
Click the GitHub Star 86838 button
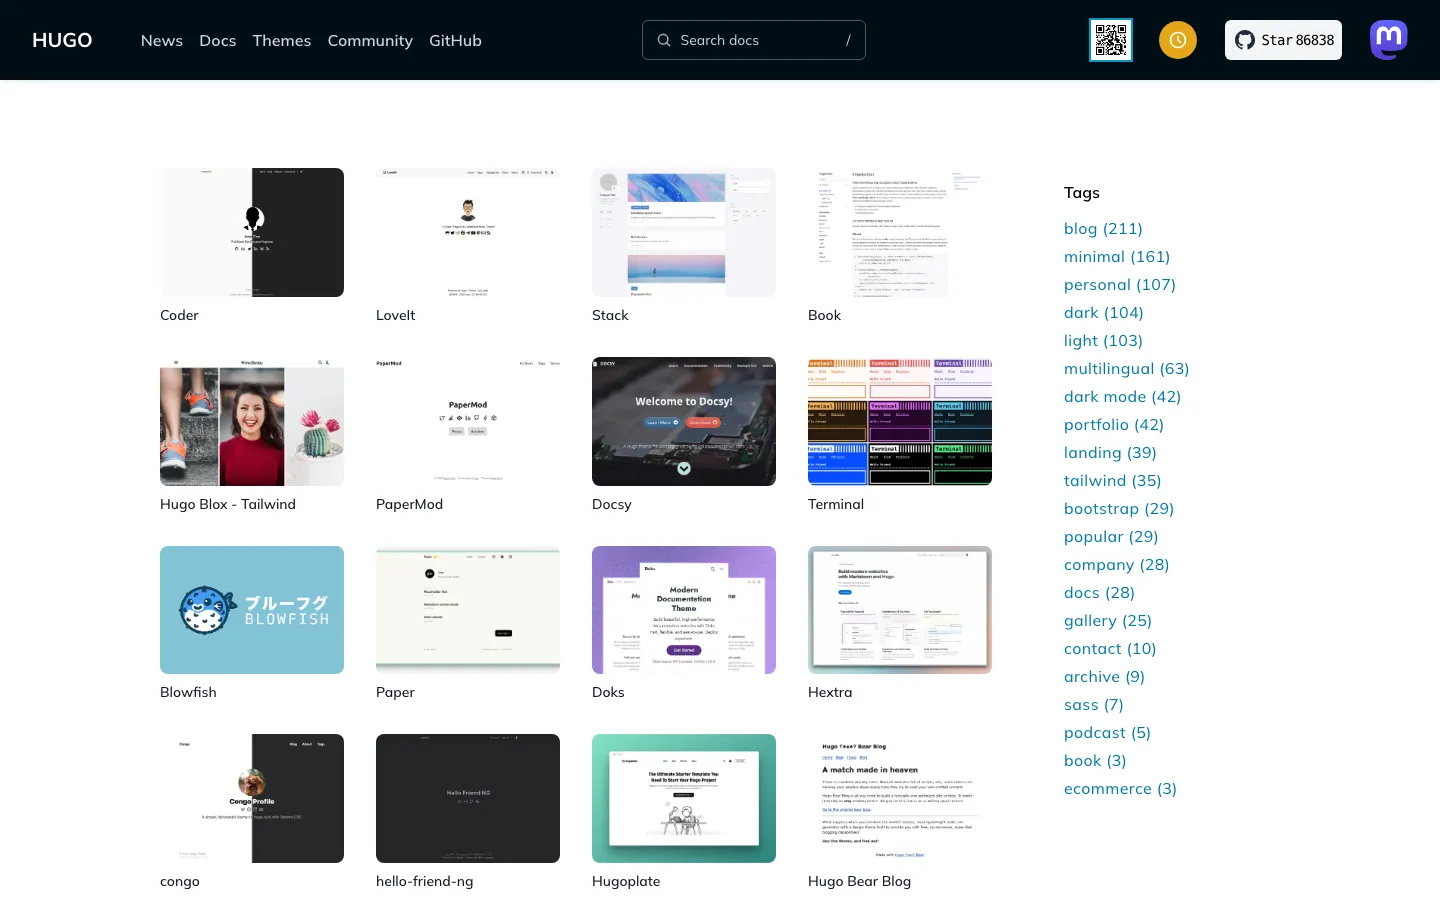click(1283, 40)
